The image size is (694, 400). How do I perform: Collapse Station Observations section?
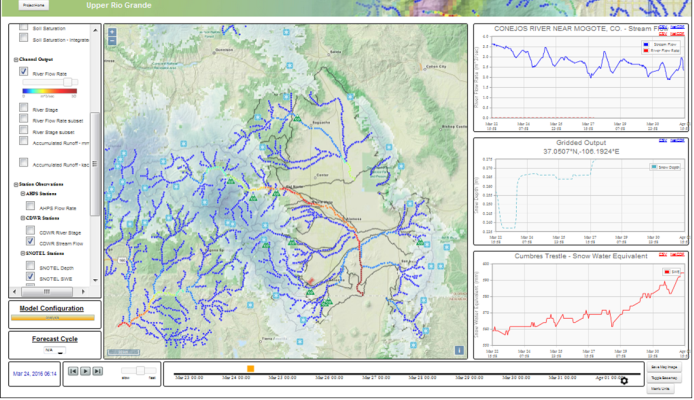[17, 184]
